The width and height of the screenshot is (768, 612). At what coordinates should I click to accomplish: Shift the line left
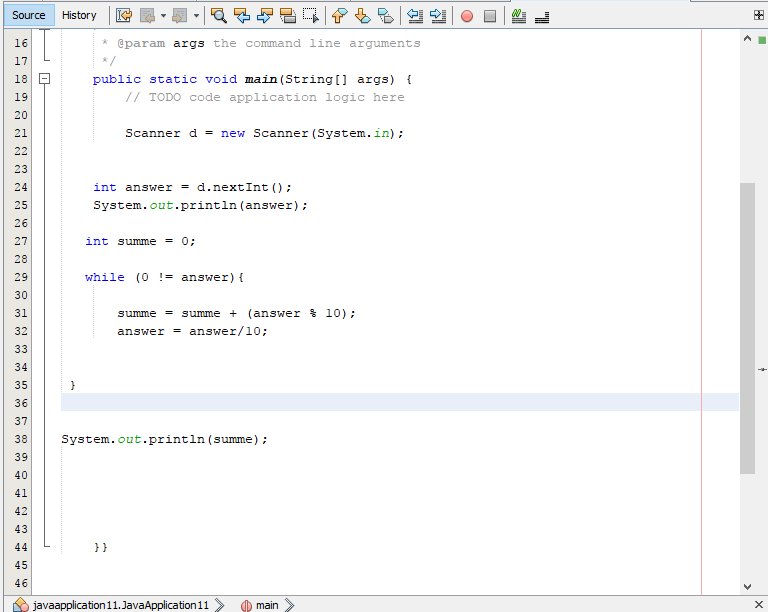coord(415,16)
